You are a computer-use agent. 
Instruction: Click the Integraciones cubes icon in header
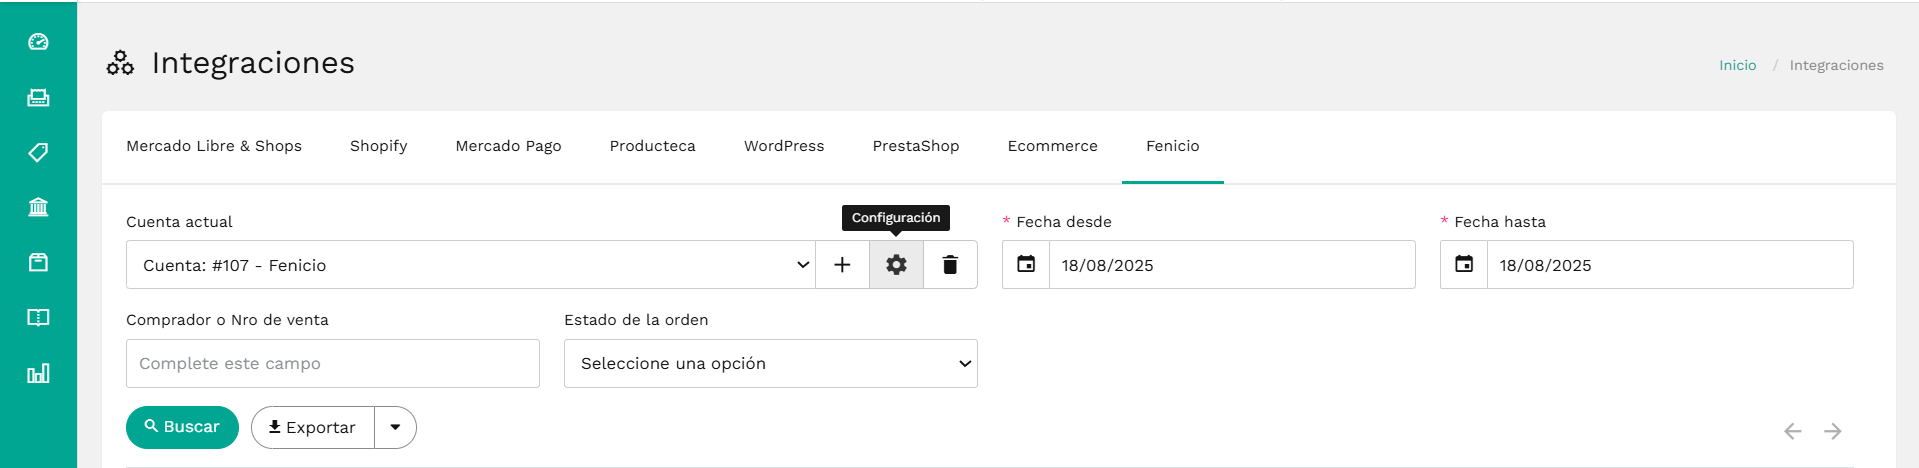tap(120, 63)
